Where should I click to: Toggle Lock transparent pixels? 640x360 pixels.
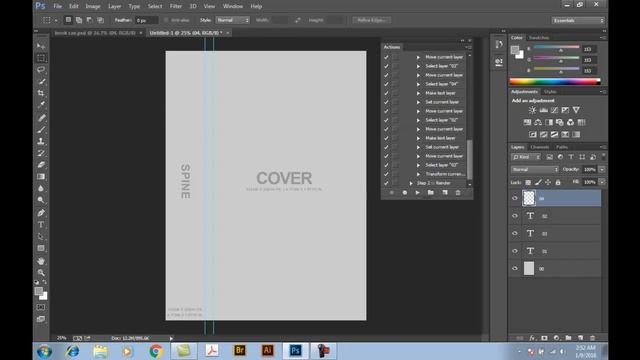[528, 182]
